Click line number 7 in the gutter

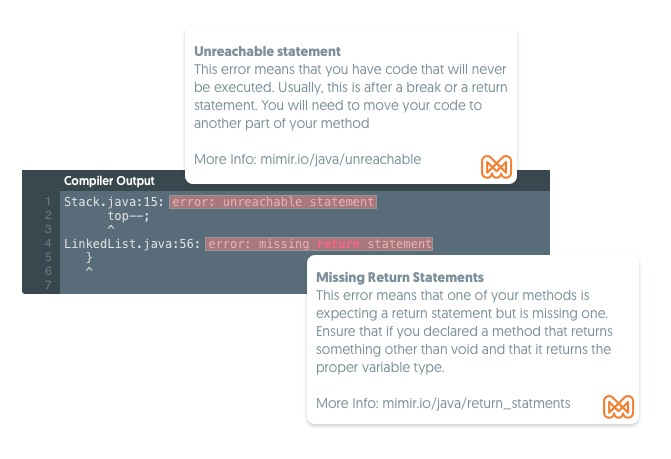(48, 285)
